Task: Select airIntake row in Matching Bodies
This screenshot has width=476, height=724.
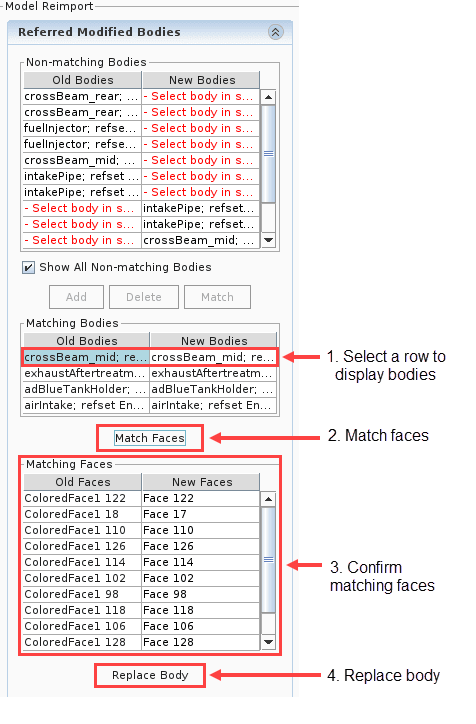Action: click(150, 405)
